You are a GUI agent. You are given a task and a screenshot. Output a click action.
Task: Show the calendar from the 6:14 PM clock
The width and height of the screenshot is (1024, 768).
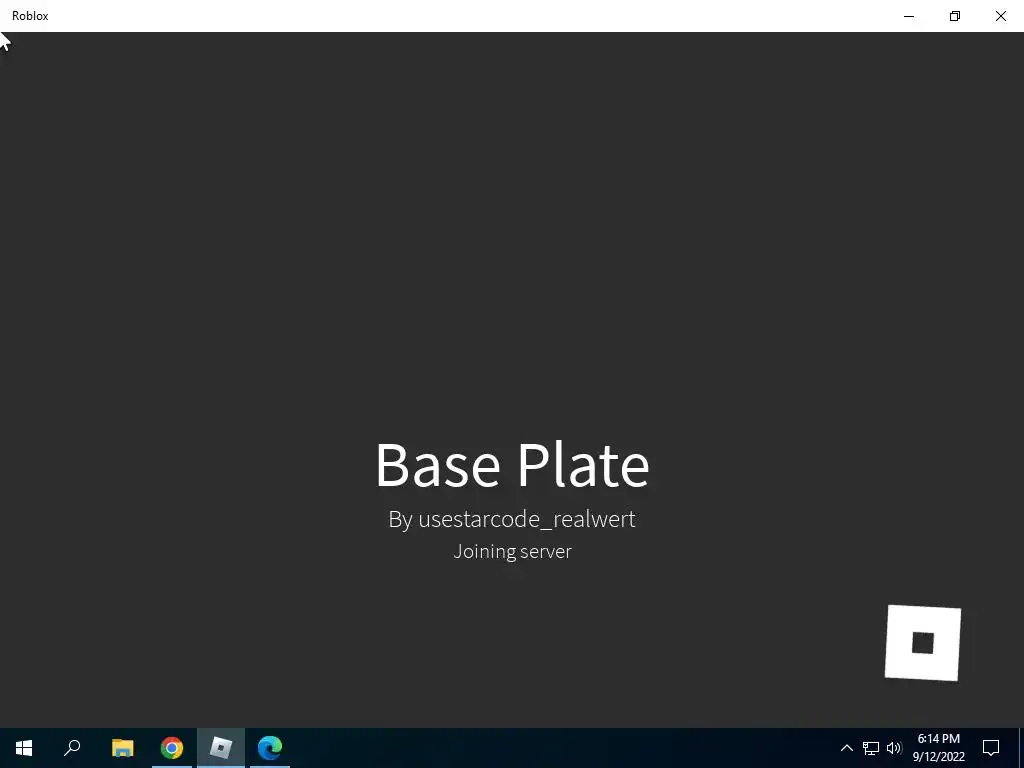click(x=938, y=748)
